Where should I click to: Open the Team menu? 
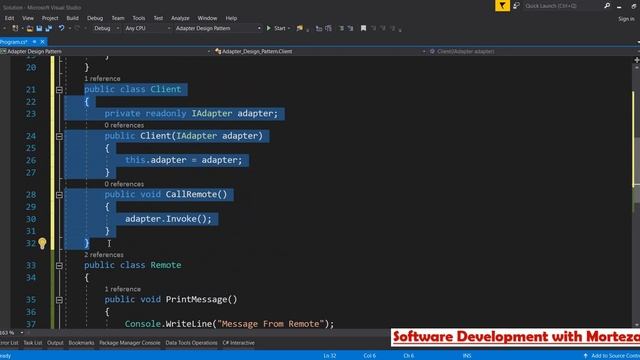click(118, 18)
